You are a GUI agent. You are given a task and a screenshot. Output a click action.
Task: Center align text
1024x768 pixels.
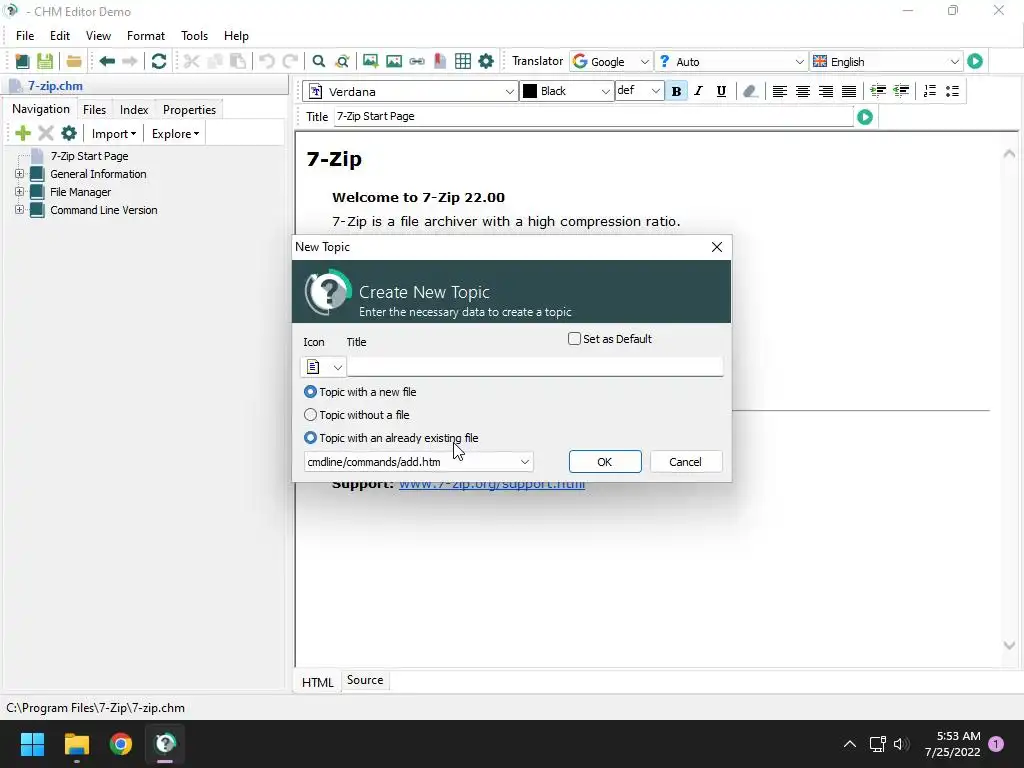[x=803, y=91]
